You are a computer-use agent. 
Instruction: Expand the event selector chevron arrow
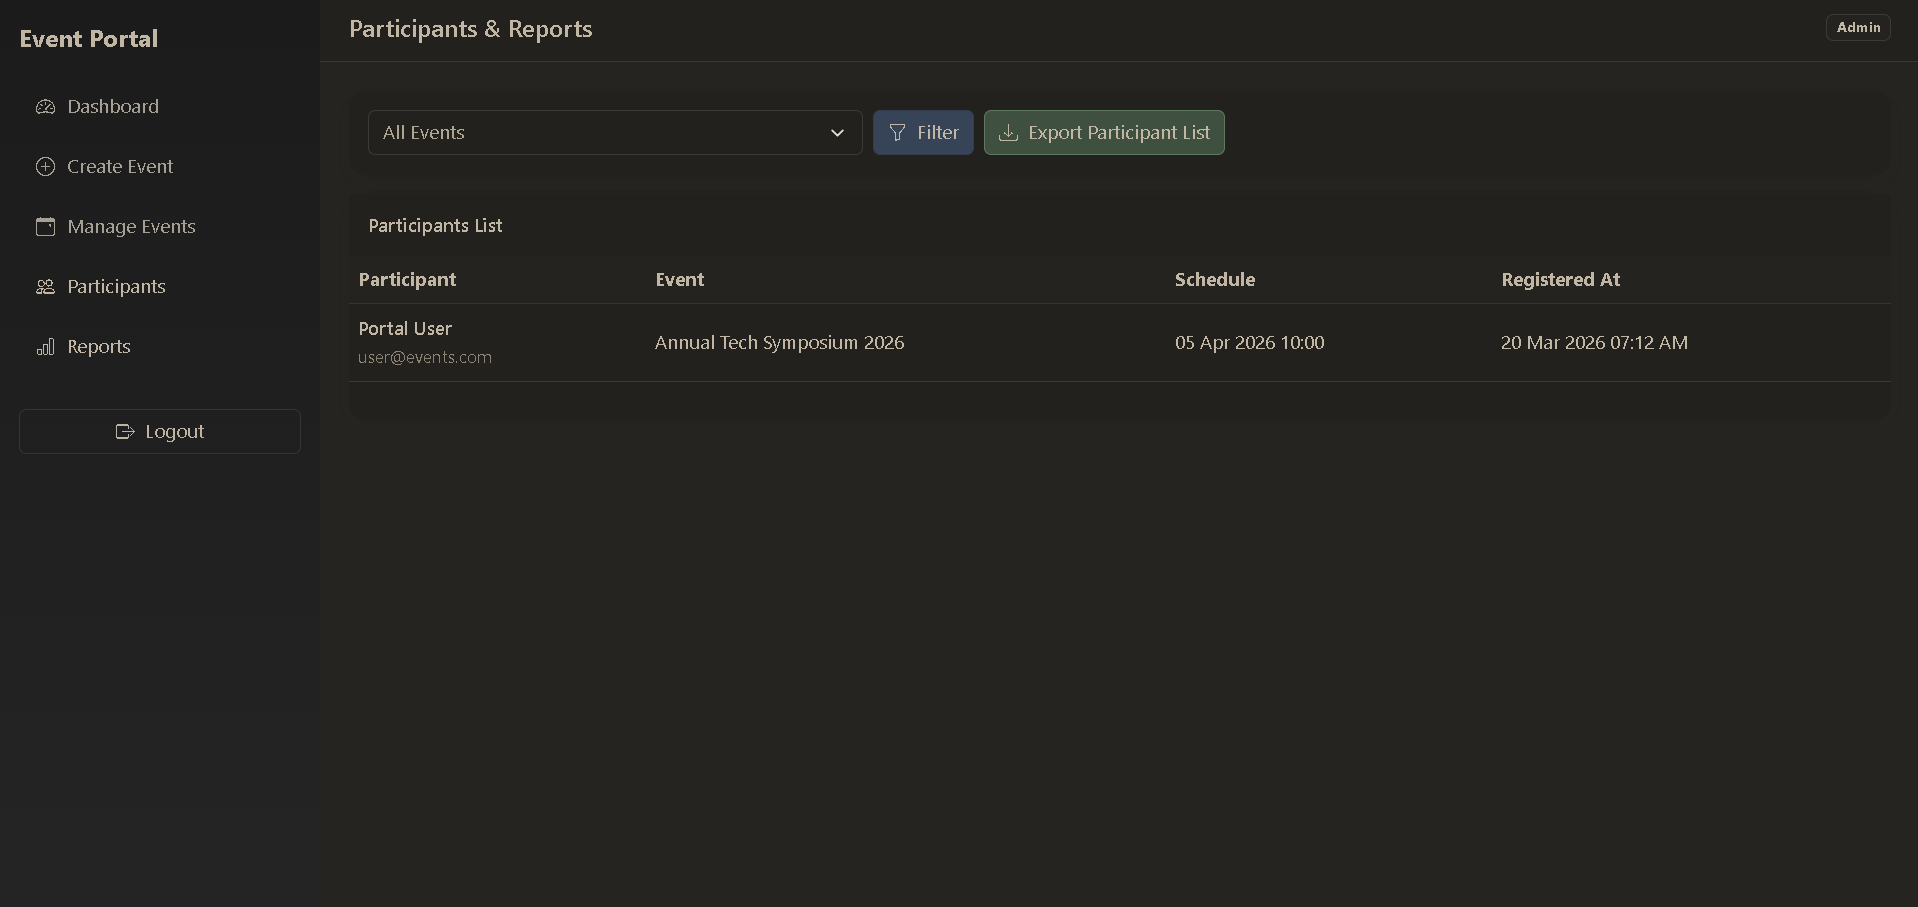coord(837,133)
